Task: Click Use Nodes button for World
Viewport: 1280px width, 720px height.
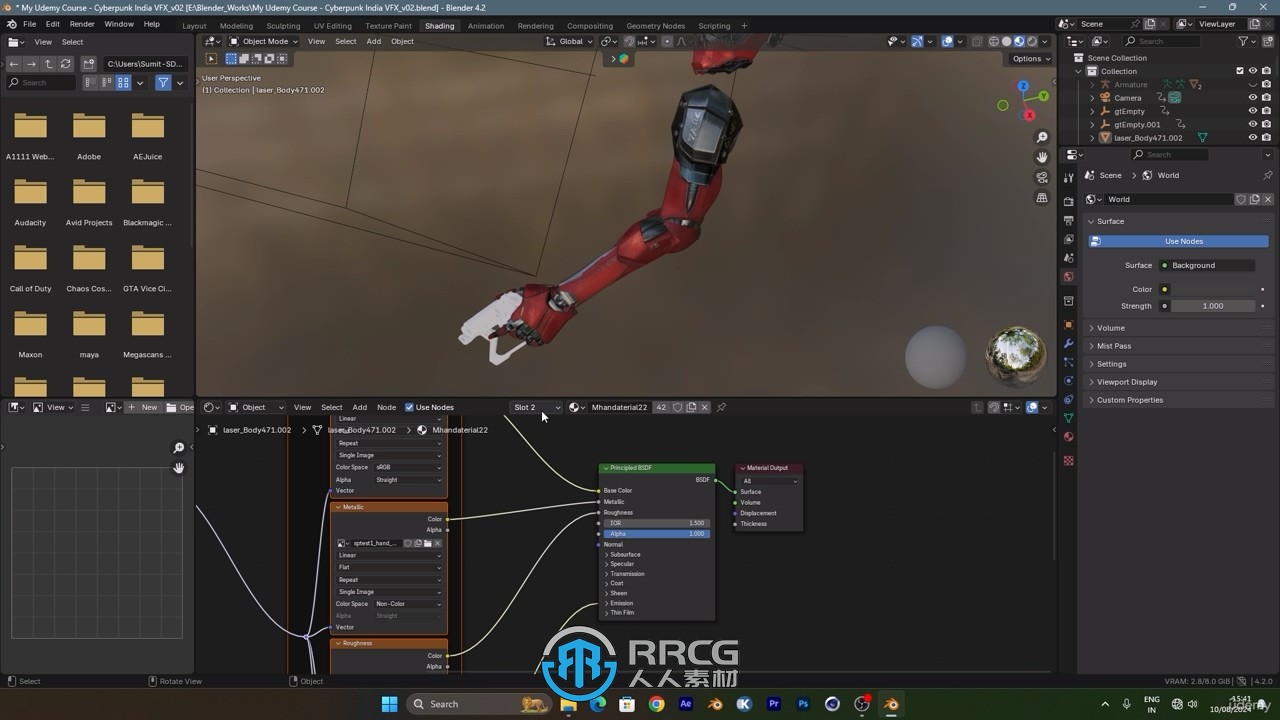Action: [x=1178, y=241]
